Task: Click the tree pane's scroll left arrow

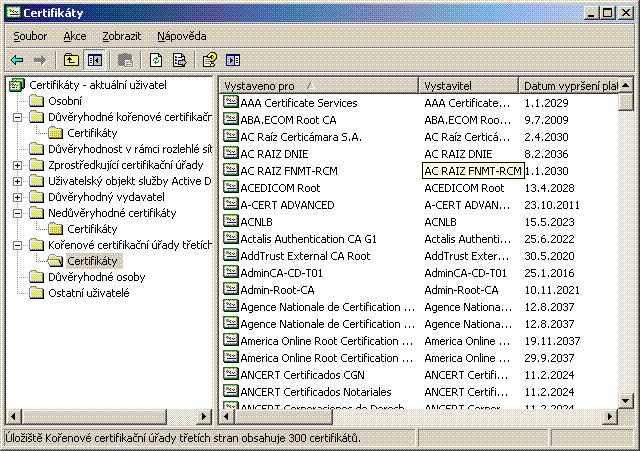Action: pos(13,417)
